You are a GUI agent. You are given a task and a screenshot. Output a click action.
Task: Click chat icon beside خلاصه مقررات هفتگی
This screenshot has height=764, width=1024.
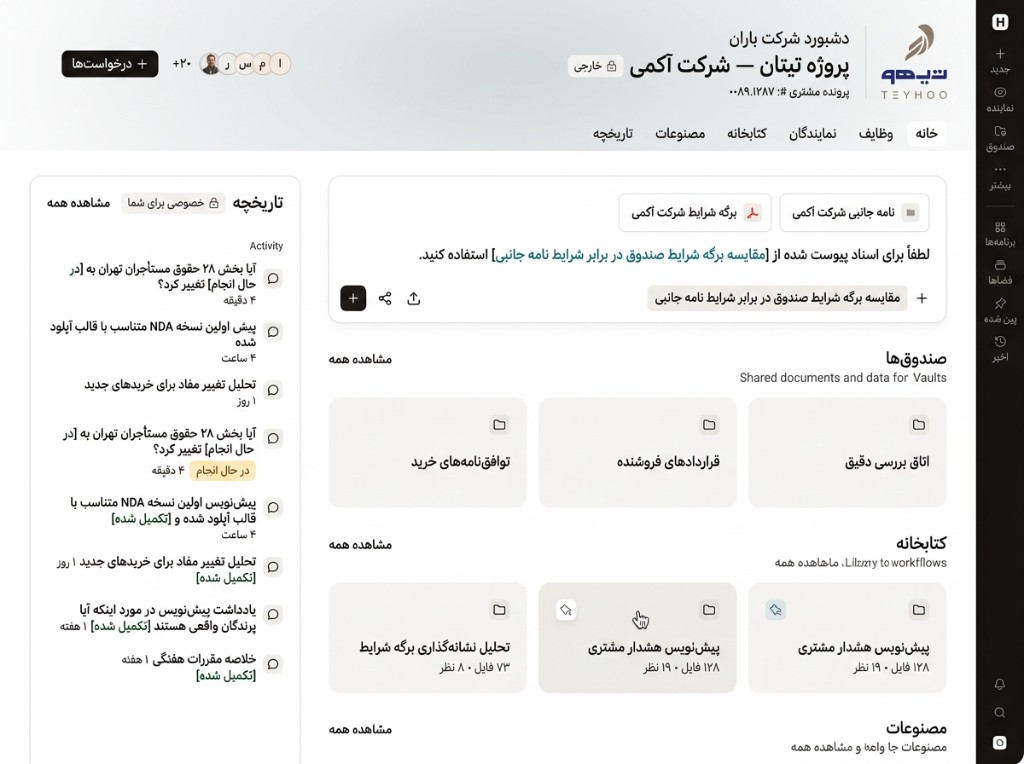[274, 664]
